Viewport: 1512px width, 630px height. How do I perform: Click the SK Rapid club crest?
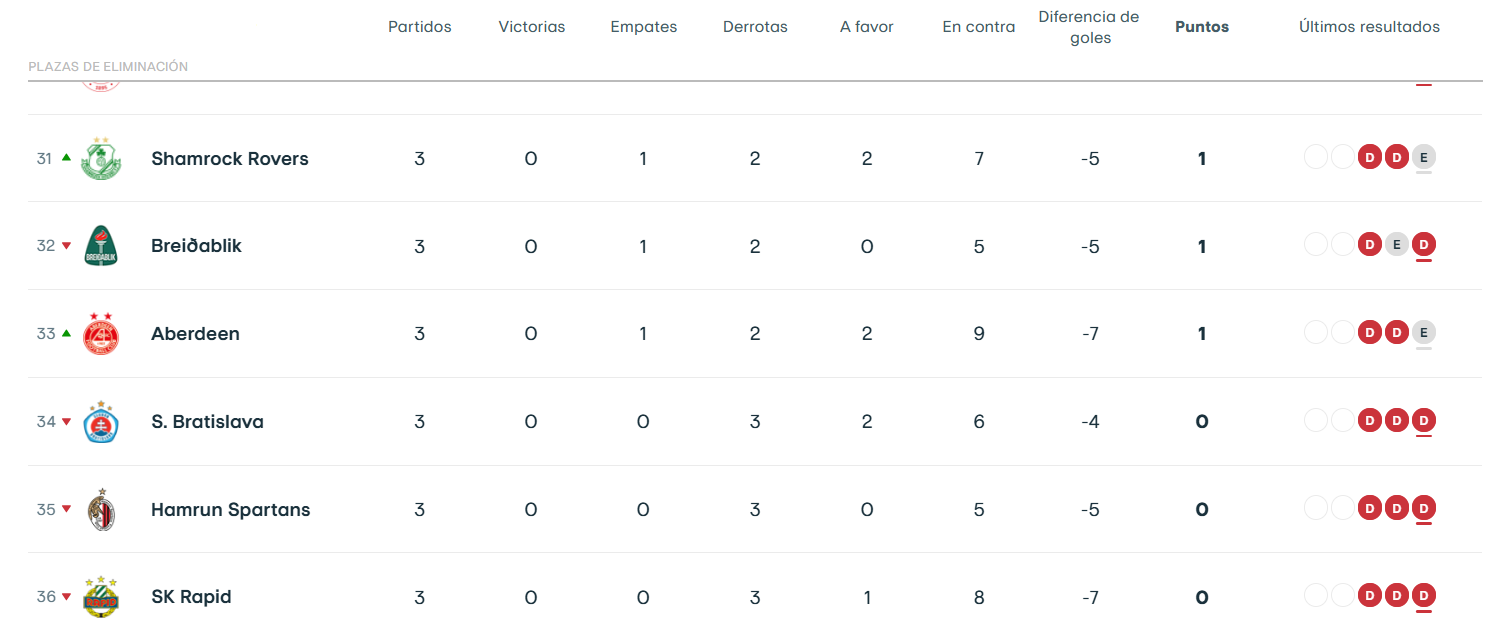(x=101, y=597)
